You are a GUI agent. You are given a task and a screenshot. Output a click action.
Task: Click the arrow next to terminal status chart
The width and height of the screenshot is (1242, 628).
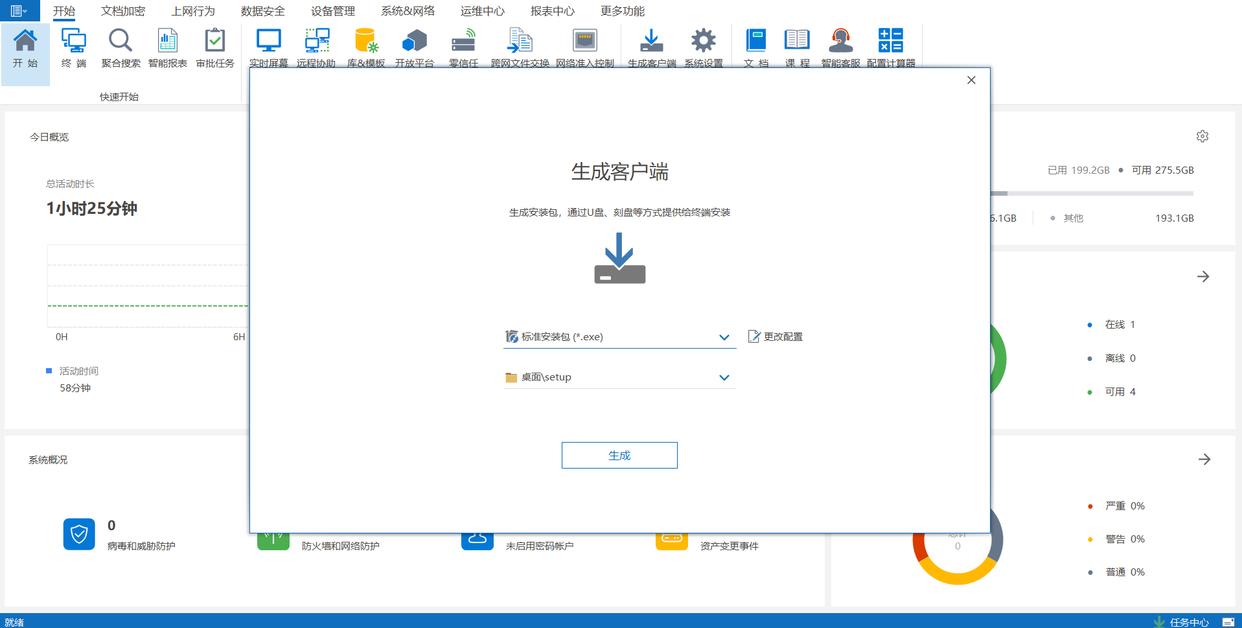[1203, 277]
